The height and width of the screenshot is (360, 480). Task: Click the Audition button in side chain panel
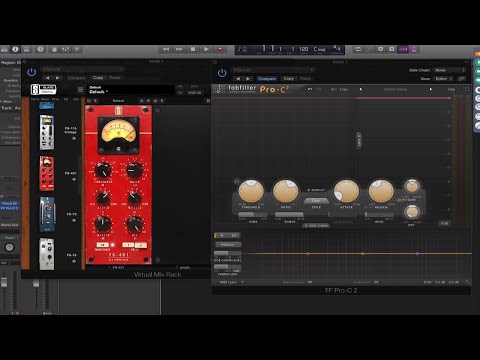227,244
